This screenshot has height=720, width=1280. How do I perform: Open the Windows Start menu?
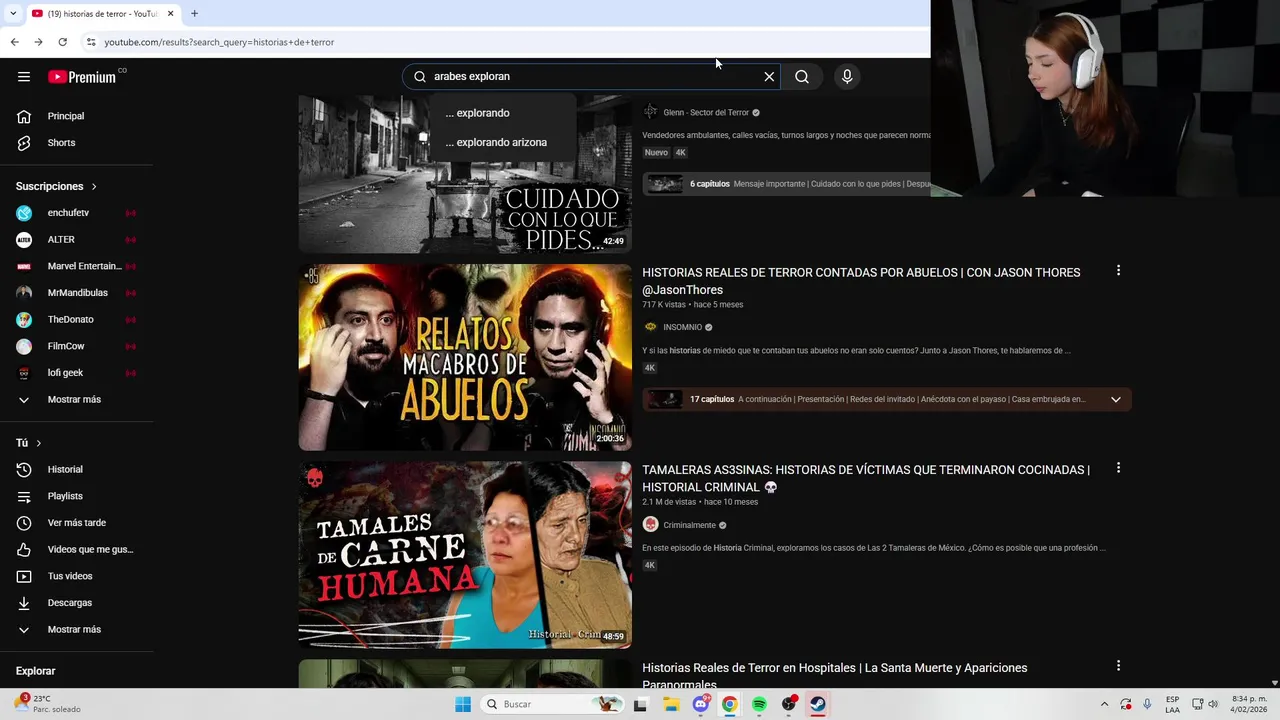tap(463, 704)
